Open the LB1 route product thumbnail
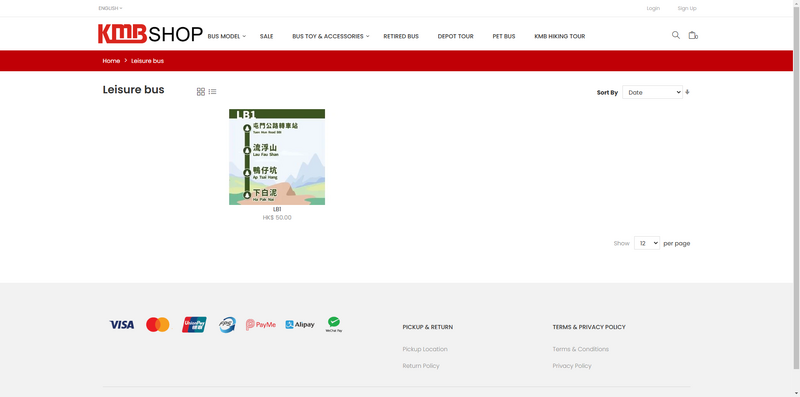The height and width of the screenshot is (397, 800). (x=277, y=157)
